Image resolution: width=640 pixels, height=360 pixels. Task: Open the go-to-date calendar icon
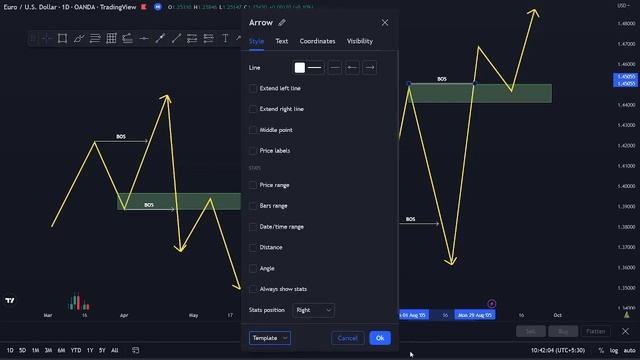[x=136, y=350]
